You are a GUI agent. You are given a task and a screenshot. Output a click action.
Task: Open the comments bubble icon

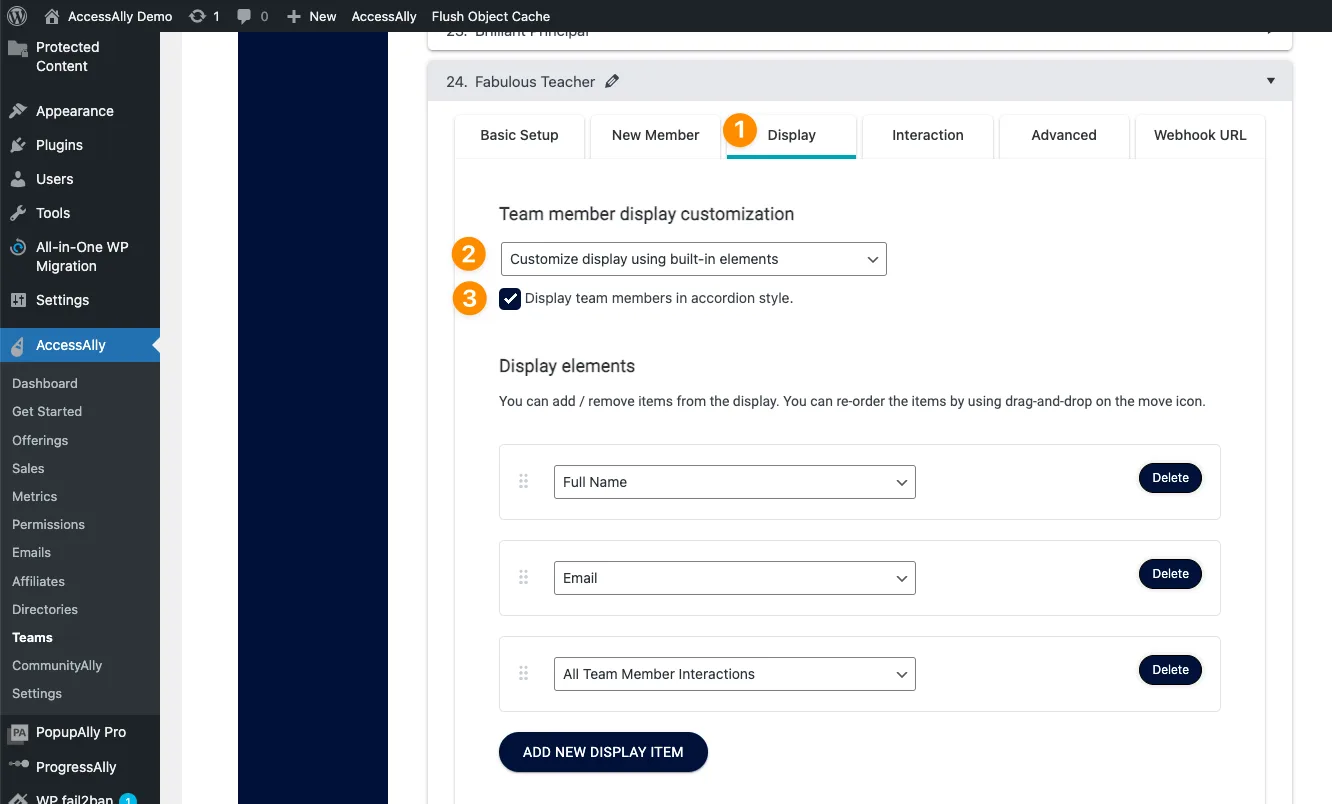[244, 16]
